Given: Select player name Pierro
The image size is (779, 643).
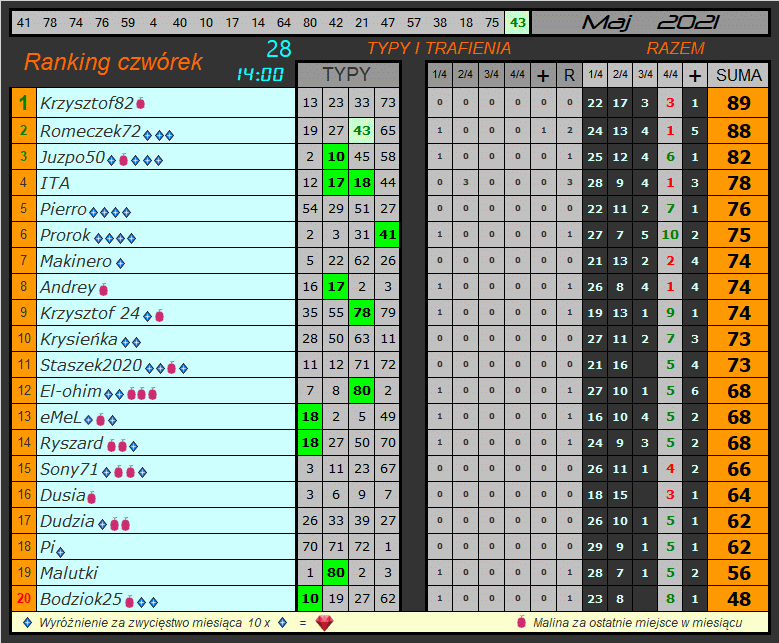Looking at the screenshot, I should coord(63,209).
